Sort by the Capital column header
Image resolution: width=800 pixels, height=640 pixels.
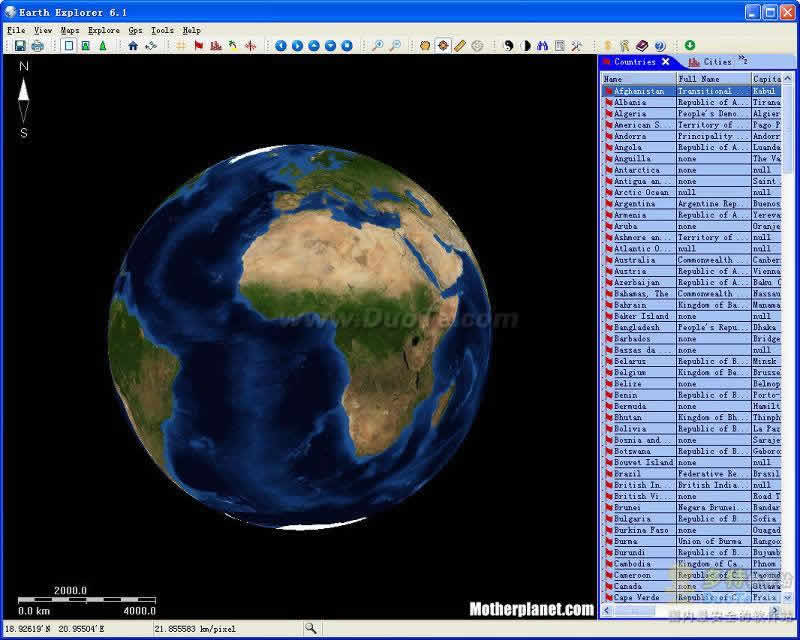pyautogui.click(x=766, y=79)
